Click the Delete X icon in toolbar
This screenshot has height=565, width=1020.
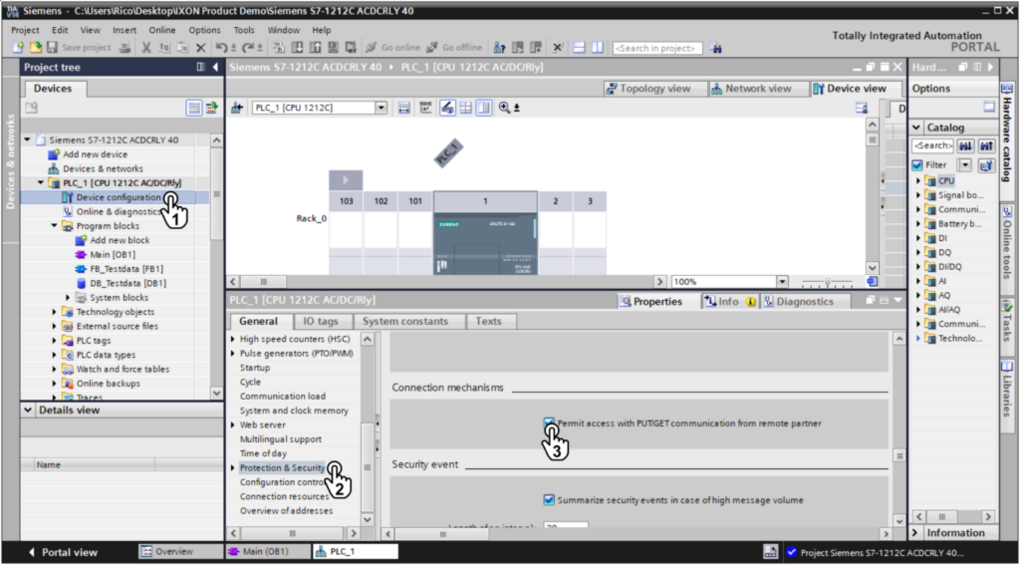[200, 47]
